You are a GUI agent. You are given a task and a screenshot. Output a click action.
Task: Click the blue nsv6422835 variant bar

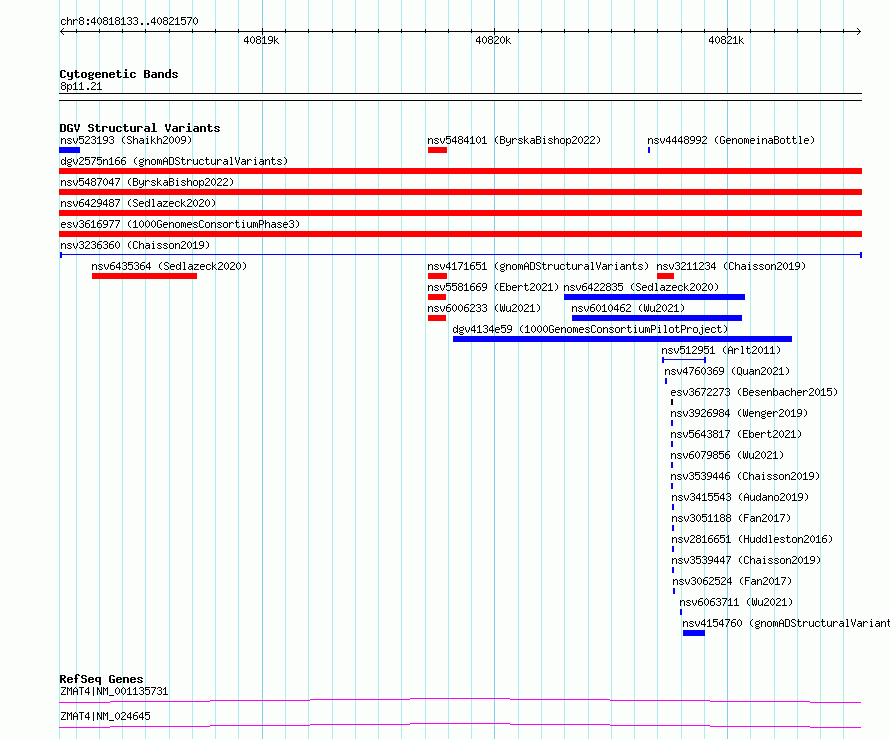click(x=654, y=297)
